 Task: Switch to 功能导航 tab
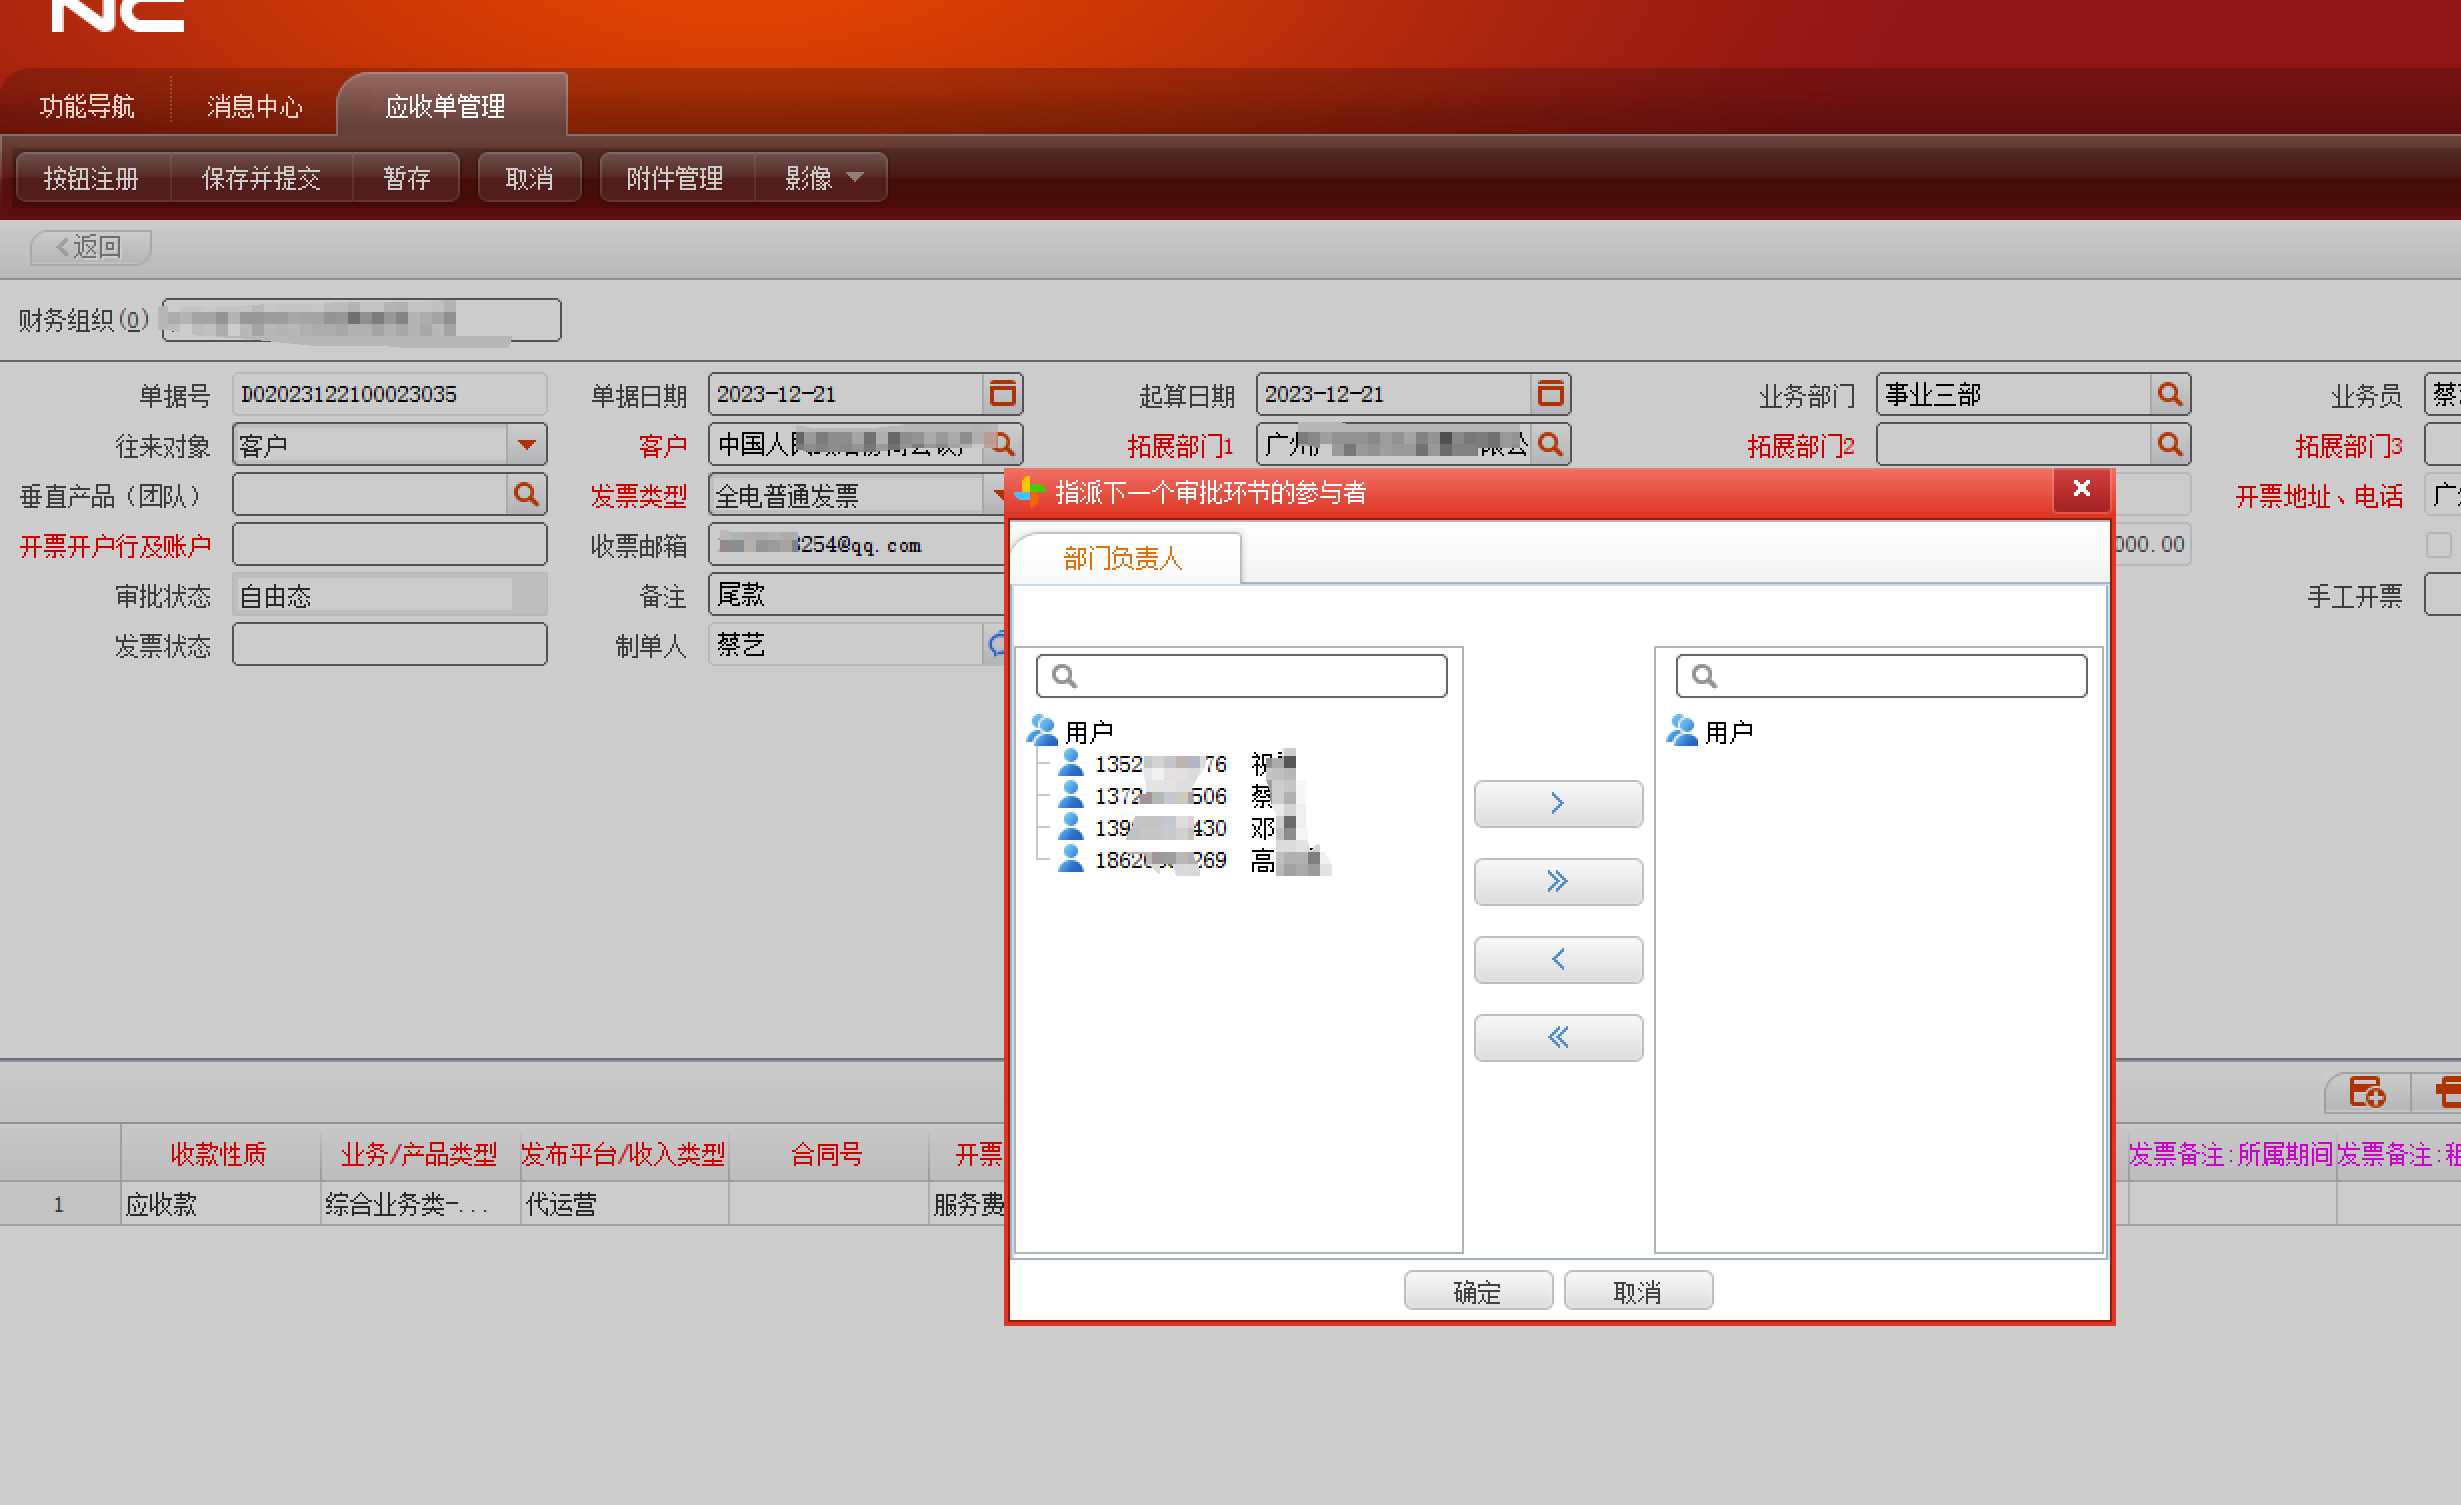click(x=87, y=106)
